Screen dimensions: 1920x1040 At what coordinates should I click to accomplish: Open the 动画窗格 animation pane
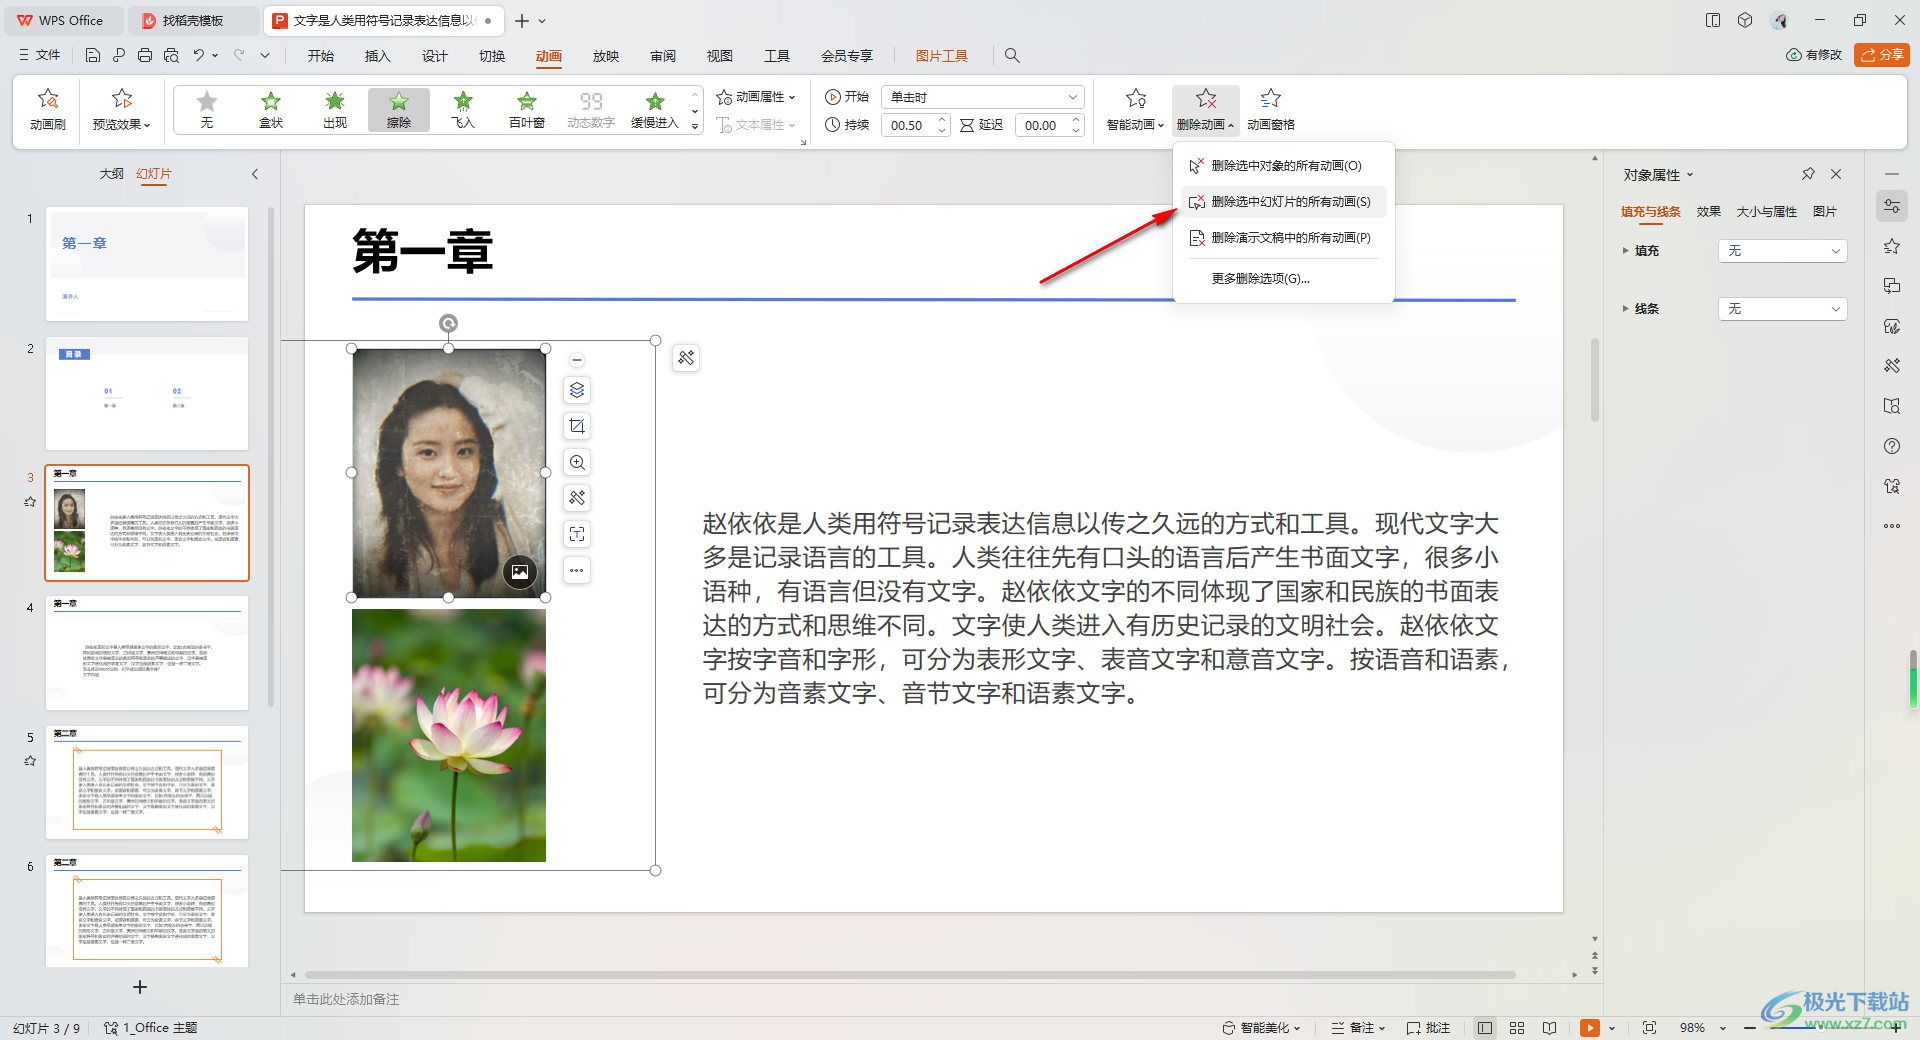[x=1271, y=109]
